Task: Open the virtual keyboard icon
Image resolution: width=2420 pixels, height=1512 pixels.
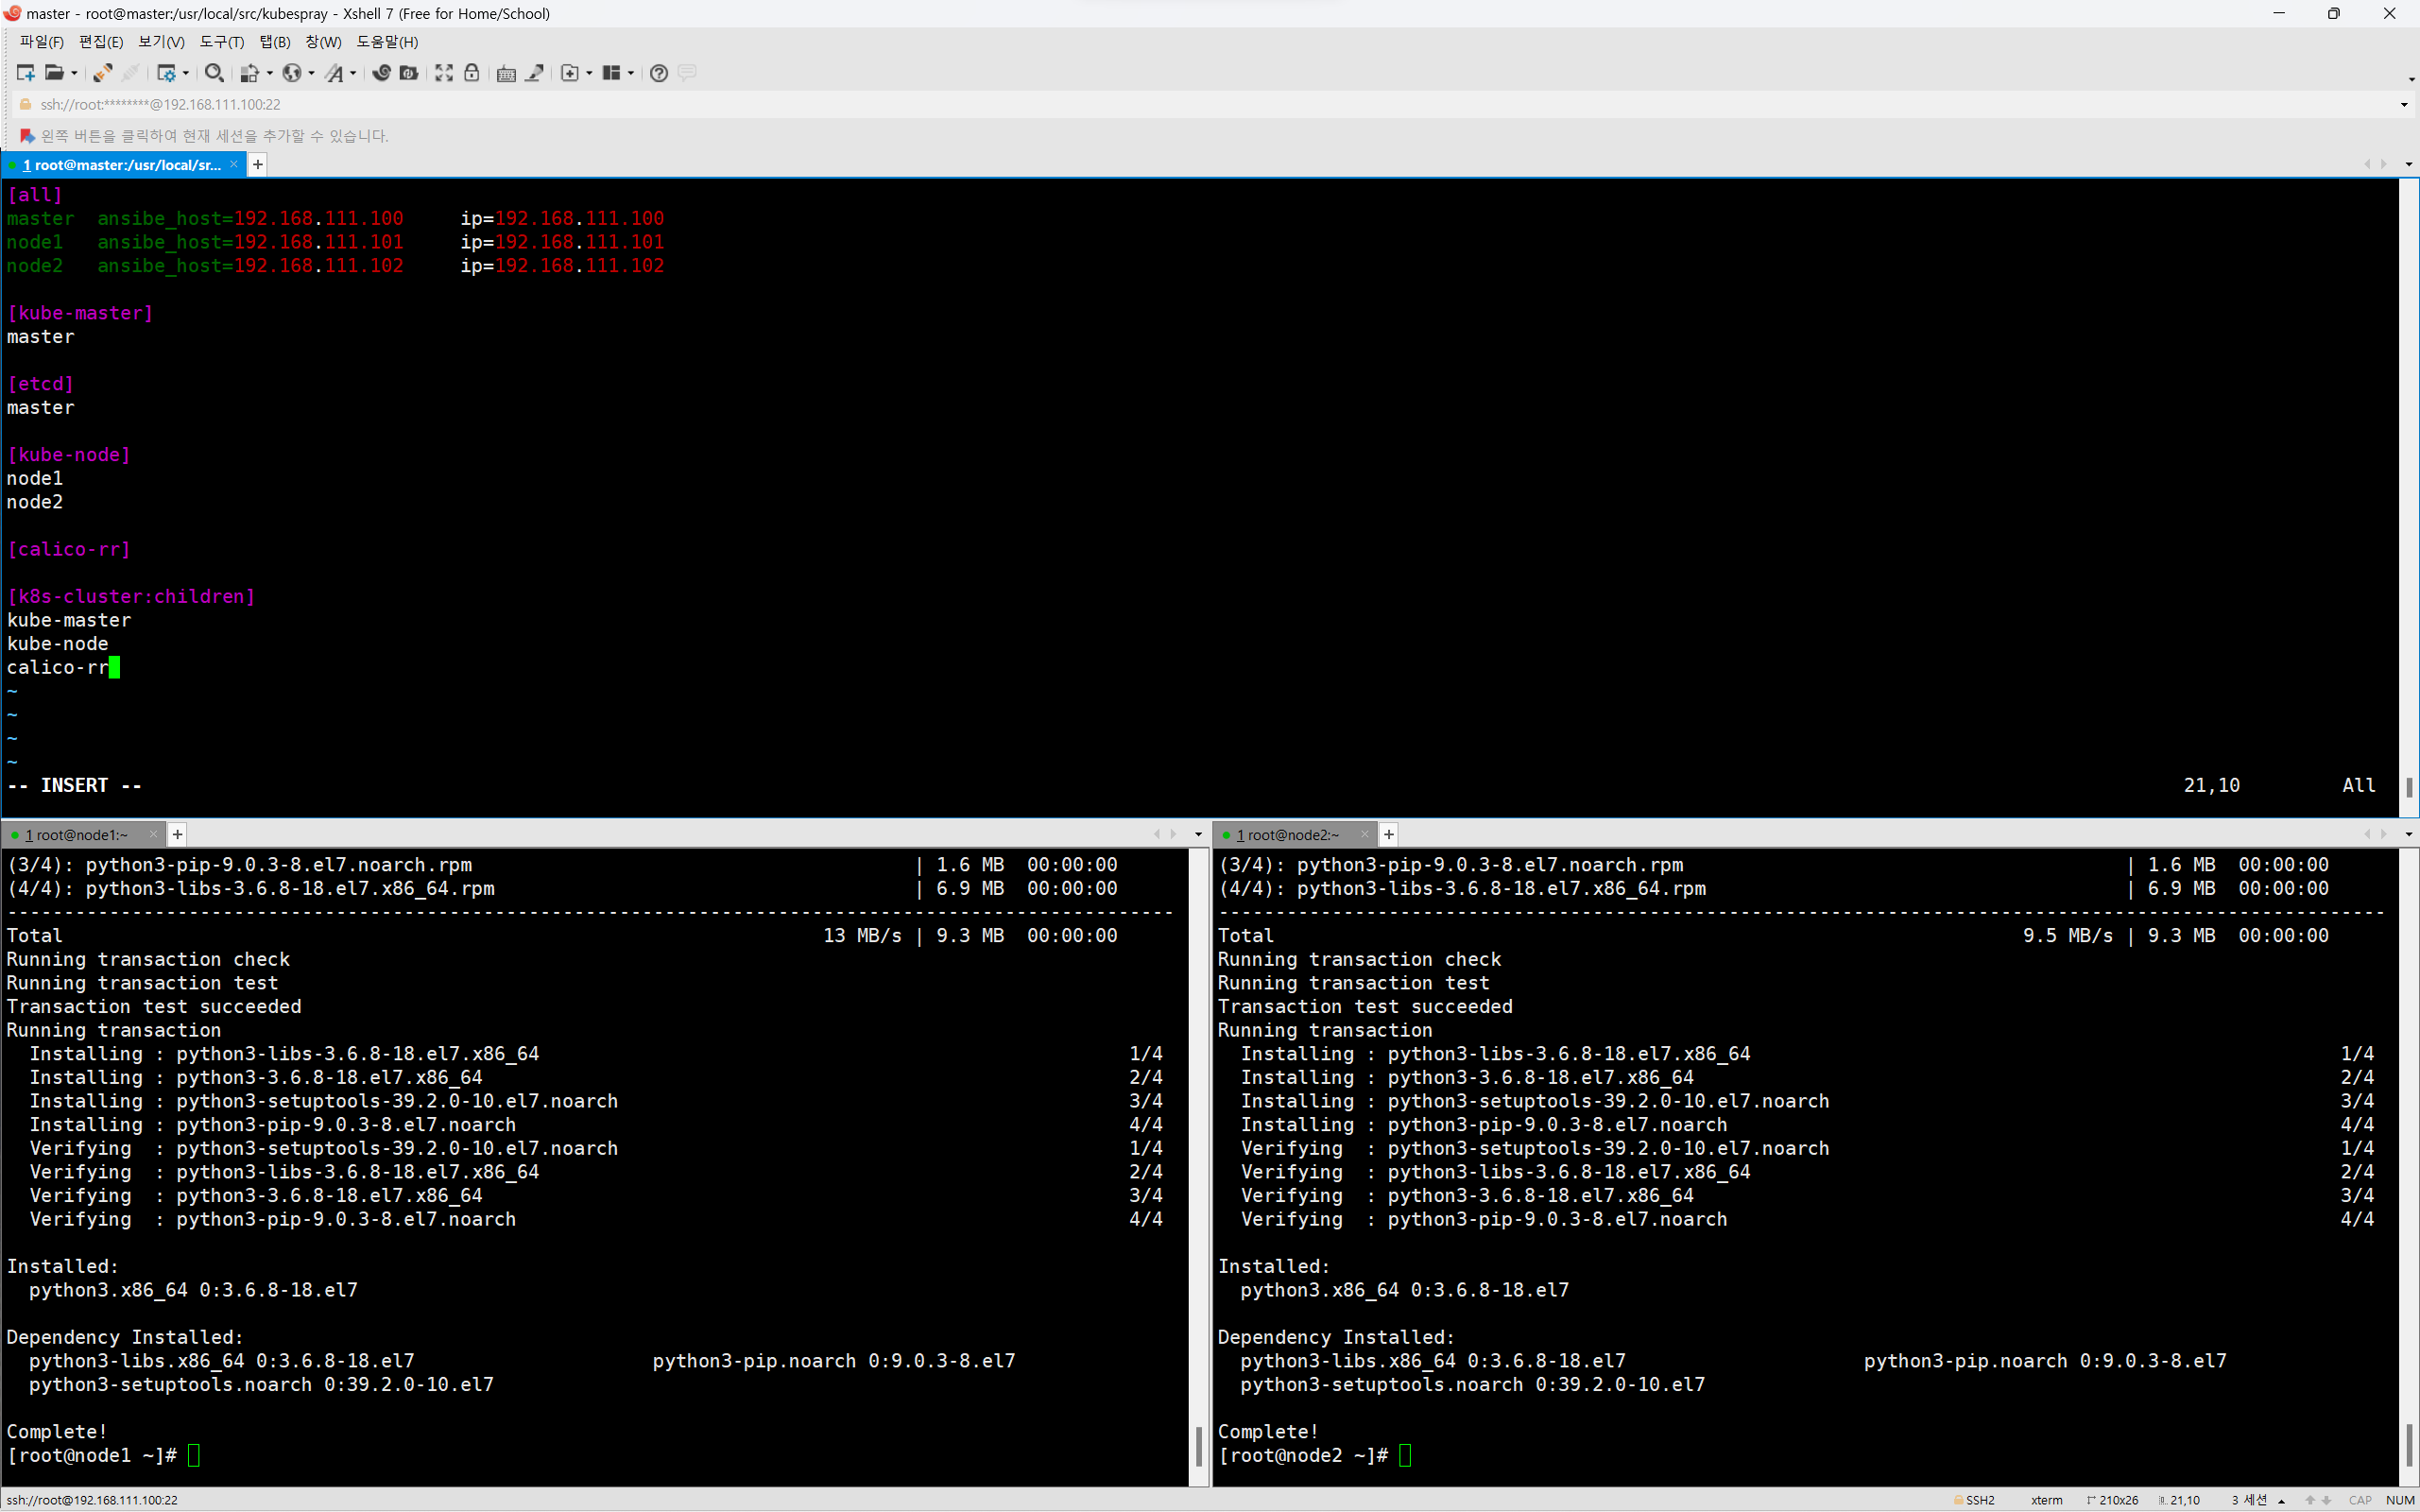Action: (x=506, y=73)
